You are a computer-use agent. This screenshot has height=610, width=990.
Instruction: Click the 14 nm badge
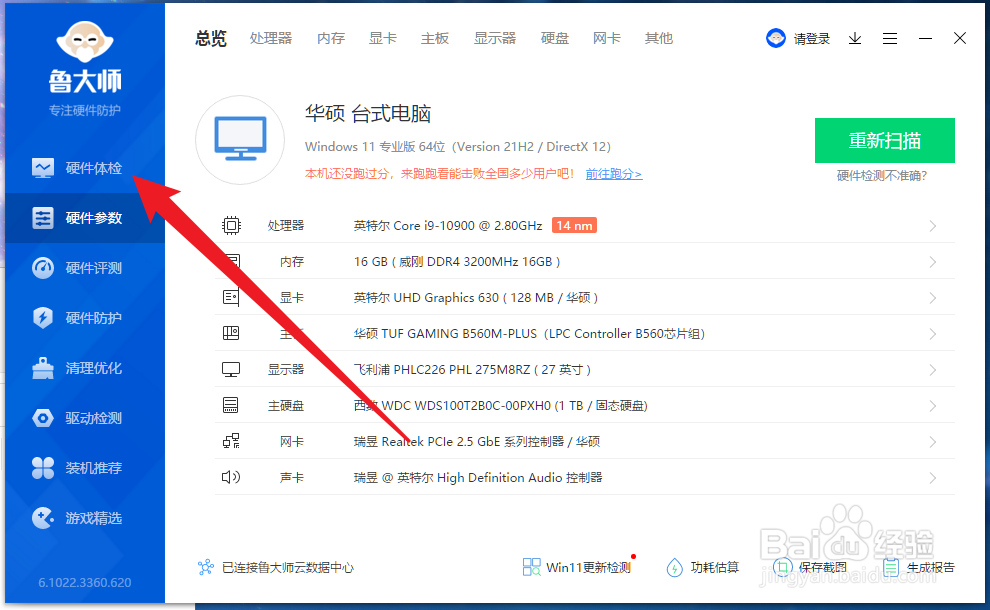(574, 225)
